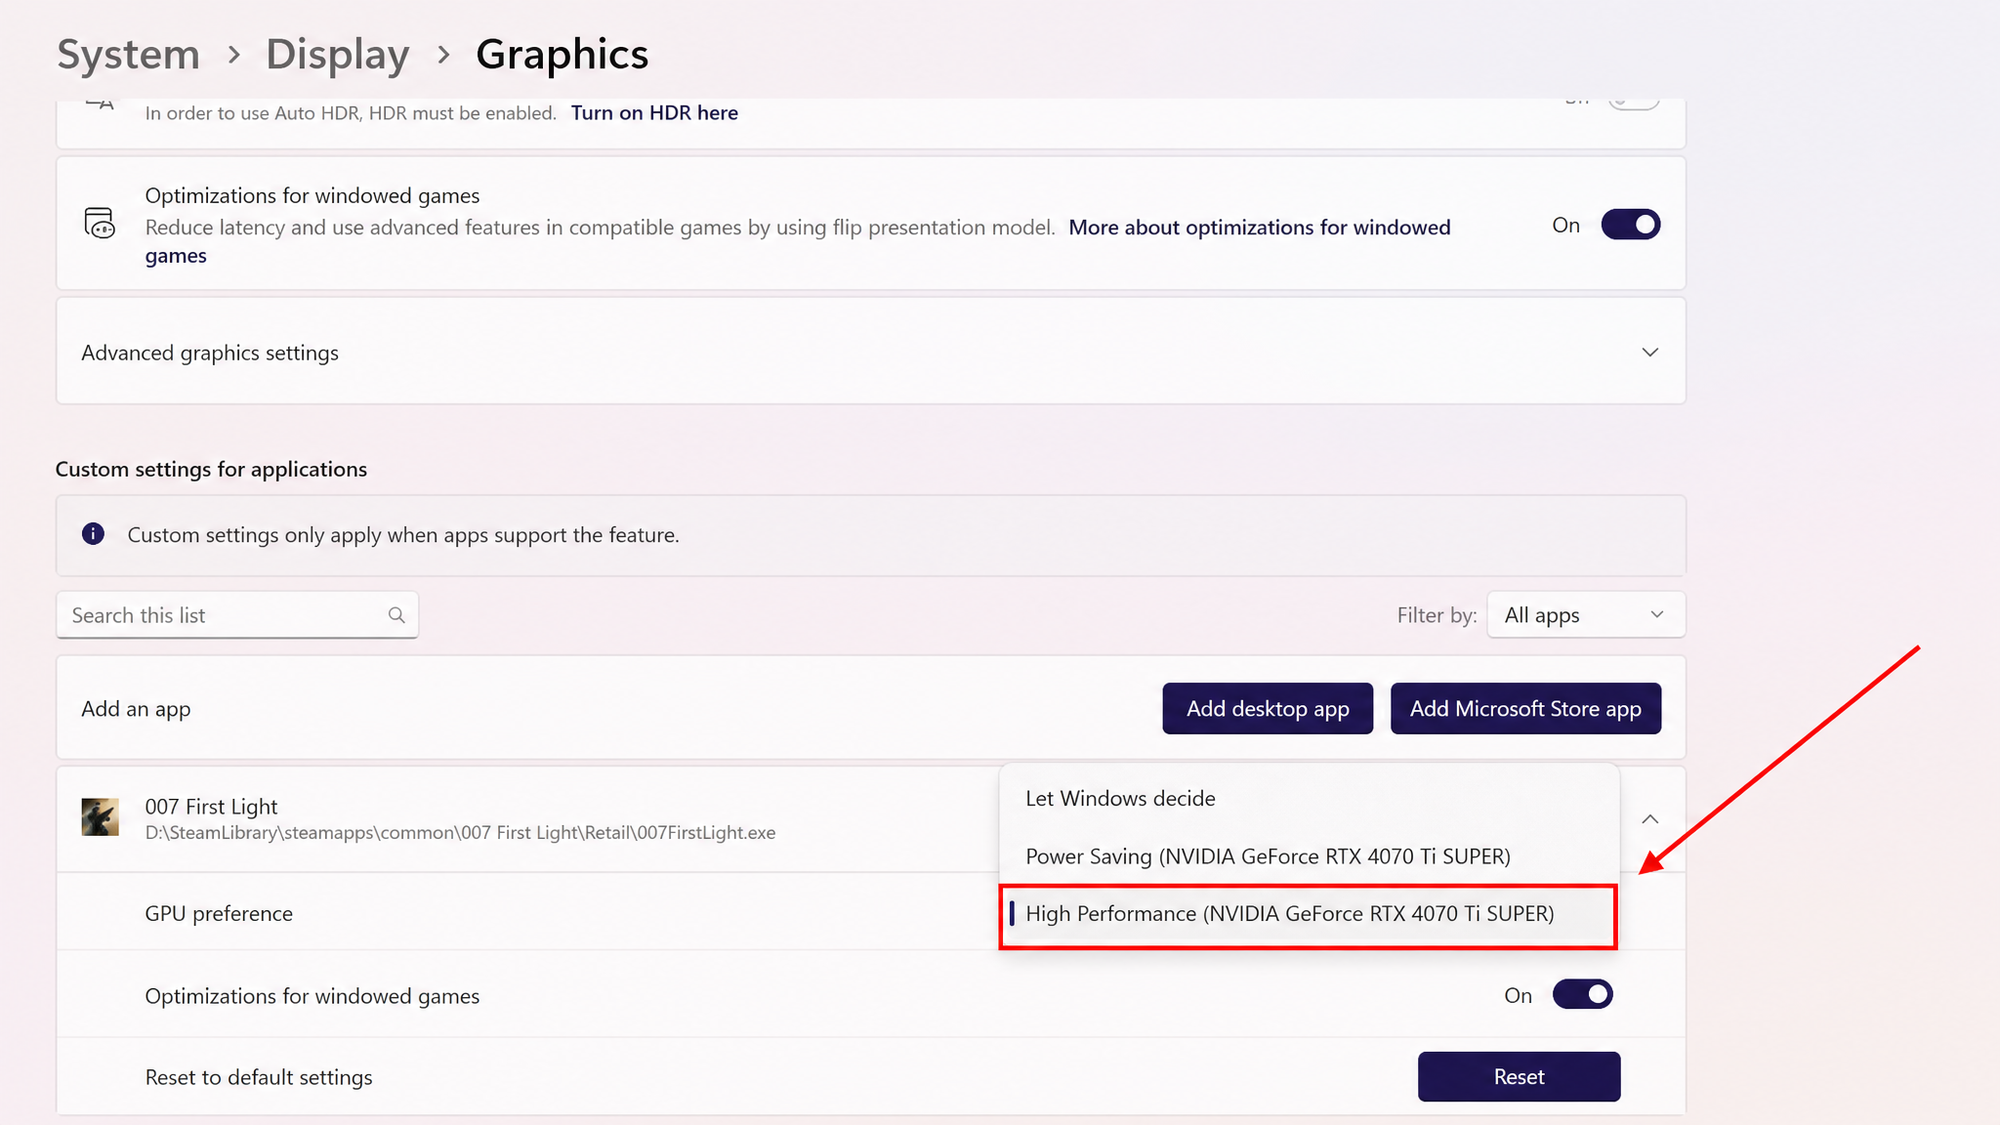Click the 007 First Light app name
The height and width of the screenshot is (1125, 2000).
coord(211,806)
